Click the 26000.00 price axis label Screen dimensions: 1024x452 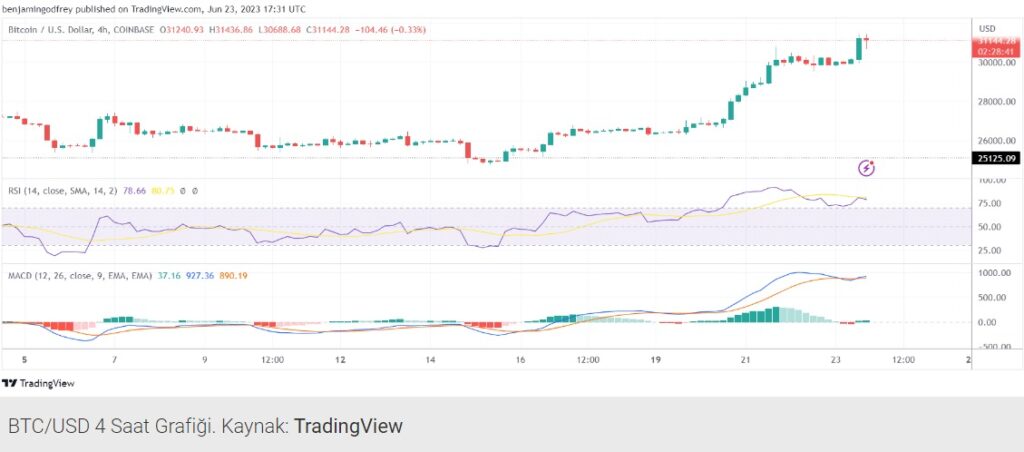point(997,141)
